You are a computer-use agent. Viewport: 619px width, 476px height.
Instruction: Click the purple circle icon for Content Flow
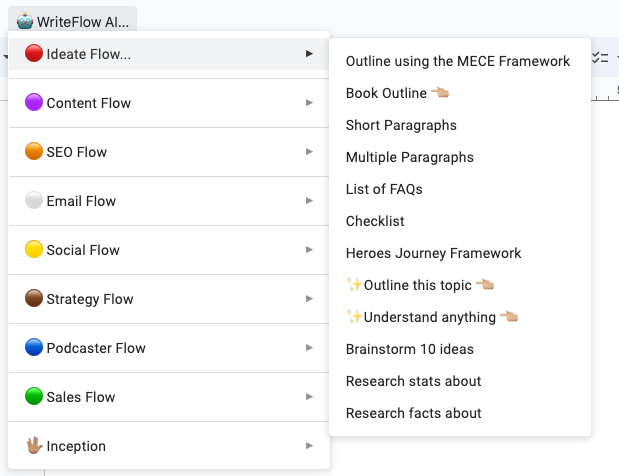coord(34,102)
